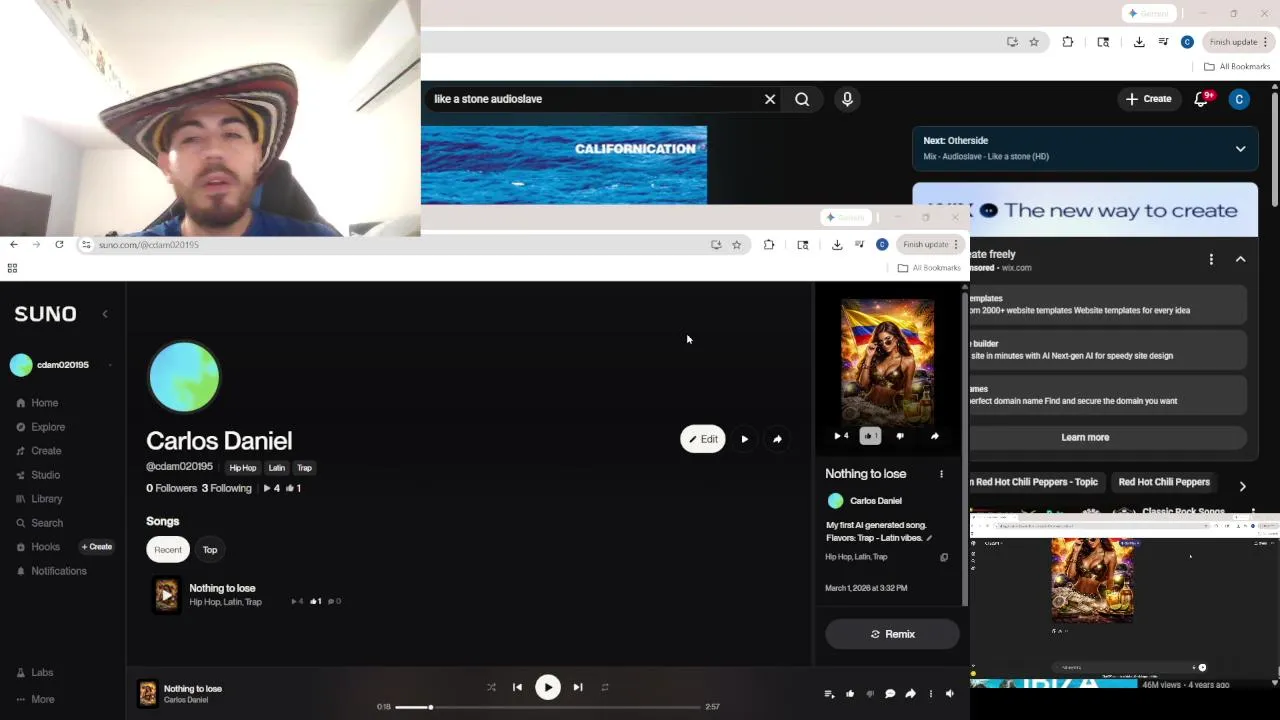The width and height of the screenshot is (1280, 720).
Task: Click the + Create hooks button
Action: click(x=97, y=547)
